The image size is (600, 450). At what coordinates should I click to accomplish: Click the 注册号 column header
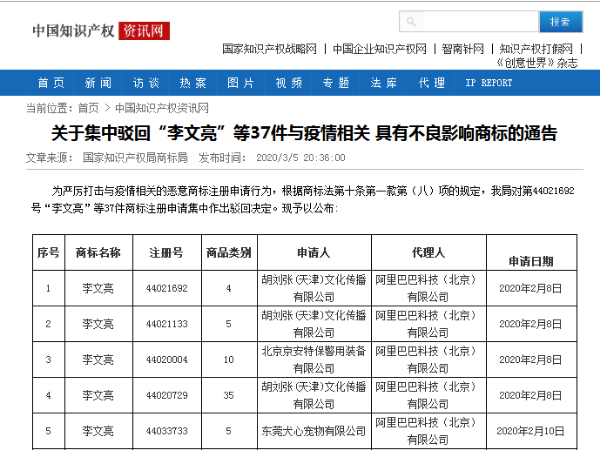[166, 253]
